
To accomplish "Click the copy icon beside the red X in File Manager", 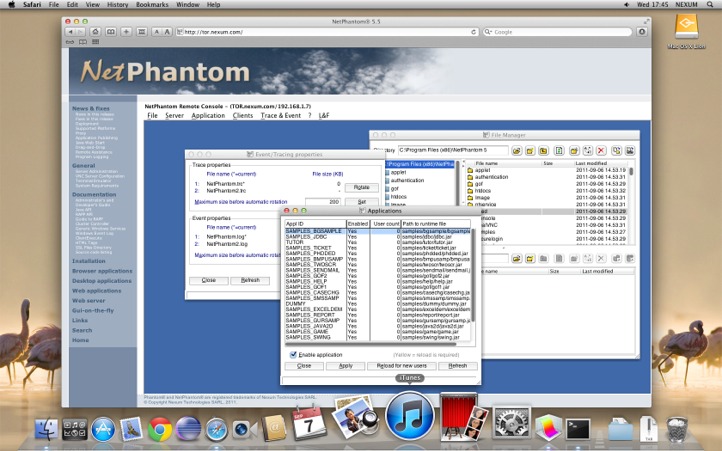I will click(x=616, y=151).
